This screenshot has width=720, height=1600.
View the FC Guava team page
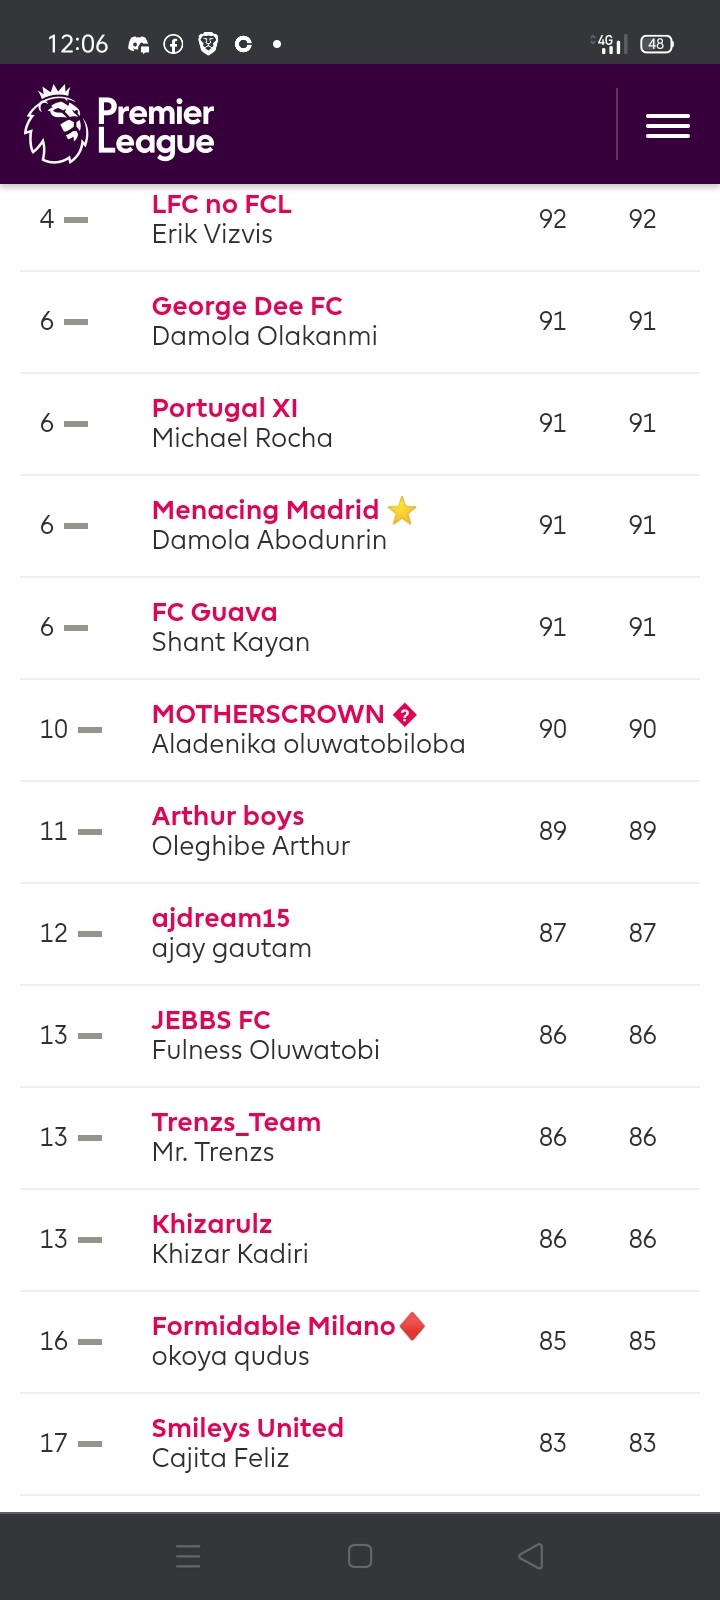[x=215, y=612]
